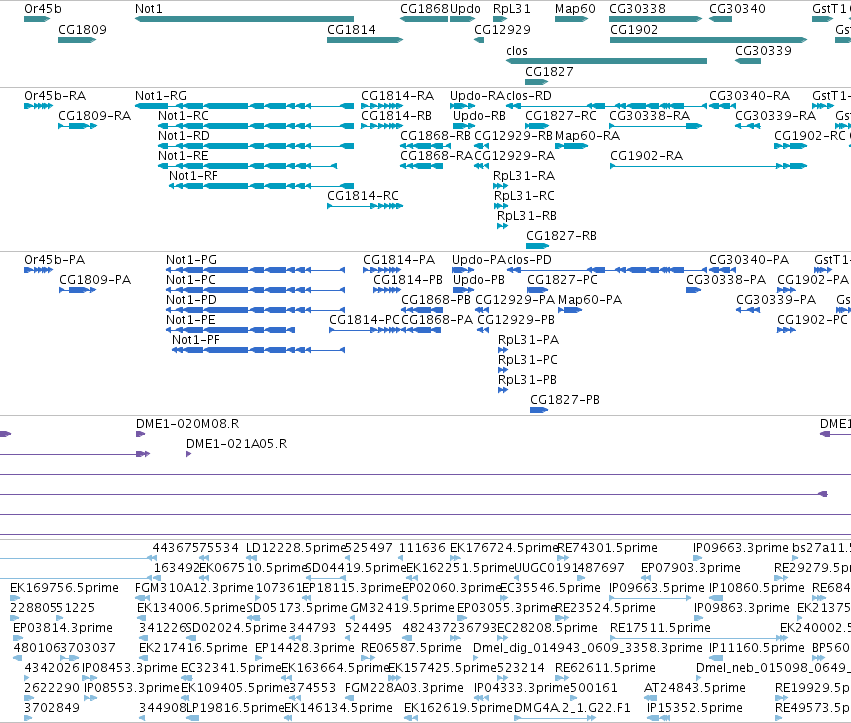
Task: Select transcript CG1814-RC
Action: 363,196
